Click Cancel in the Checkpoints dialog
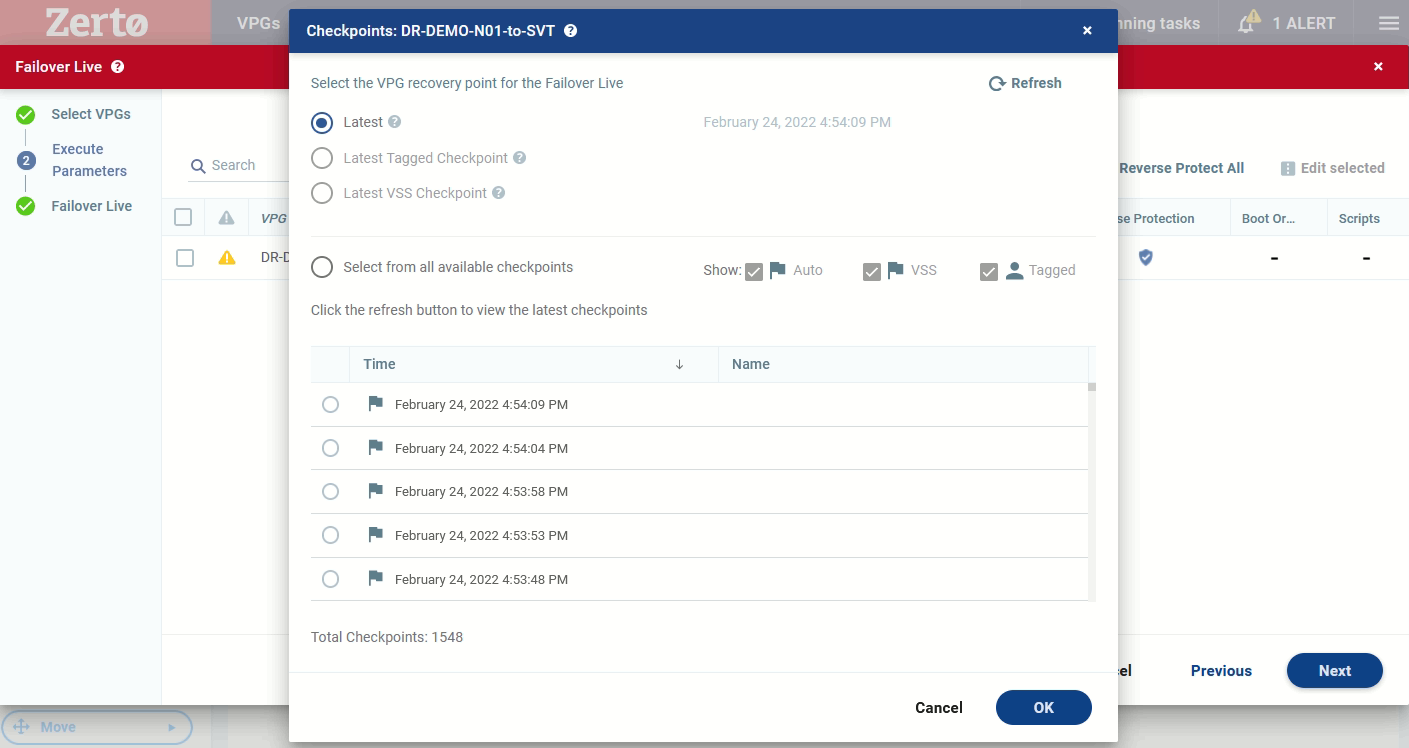Screen dimensions: 1409x748 [939, 708]
